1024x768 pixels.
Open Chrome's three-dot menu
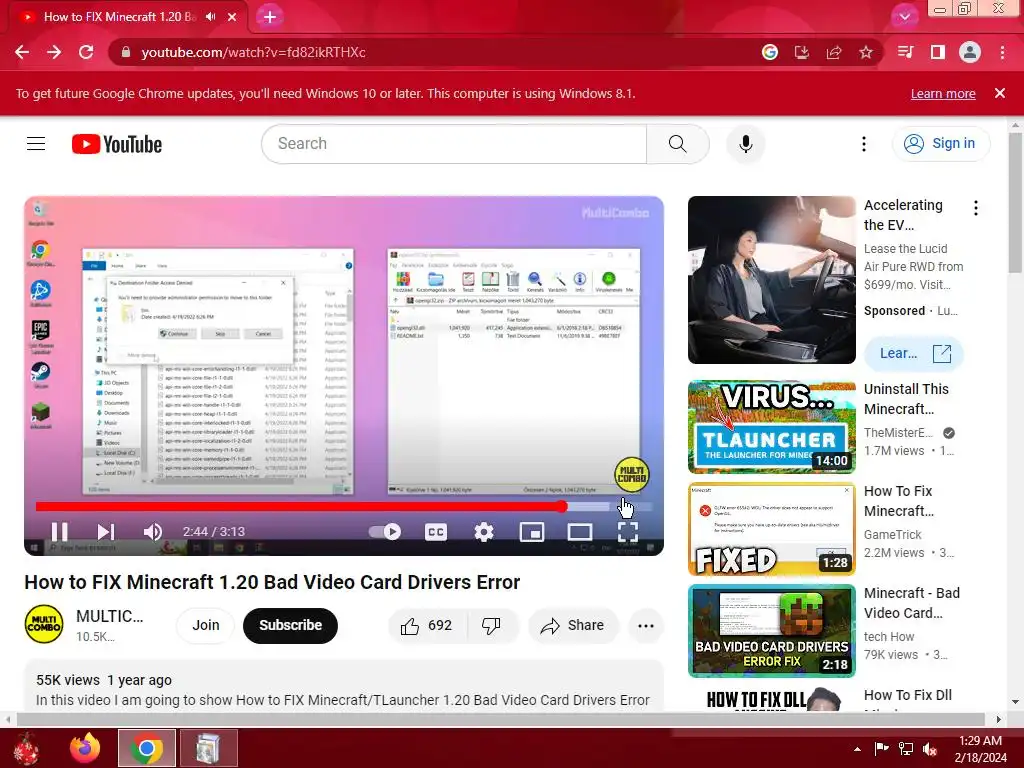click(x=1002, y=52)
